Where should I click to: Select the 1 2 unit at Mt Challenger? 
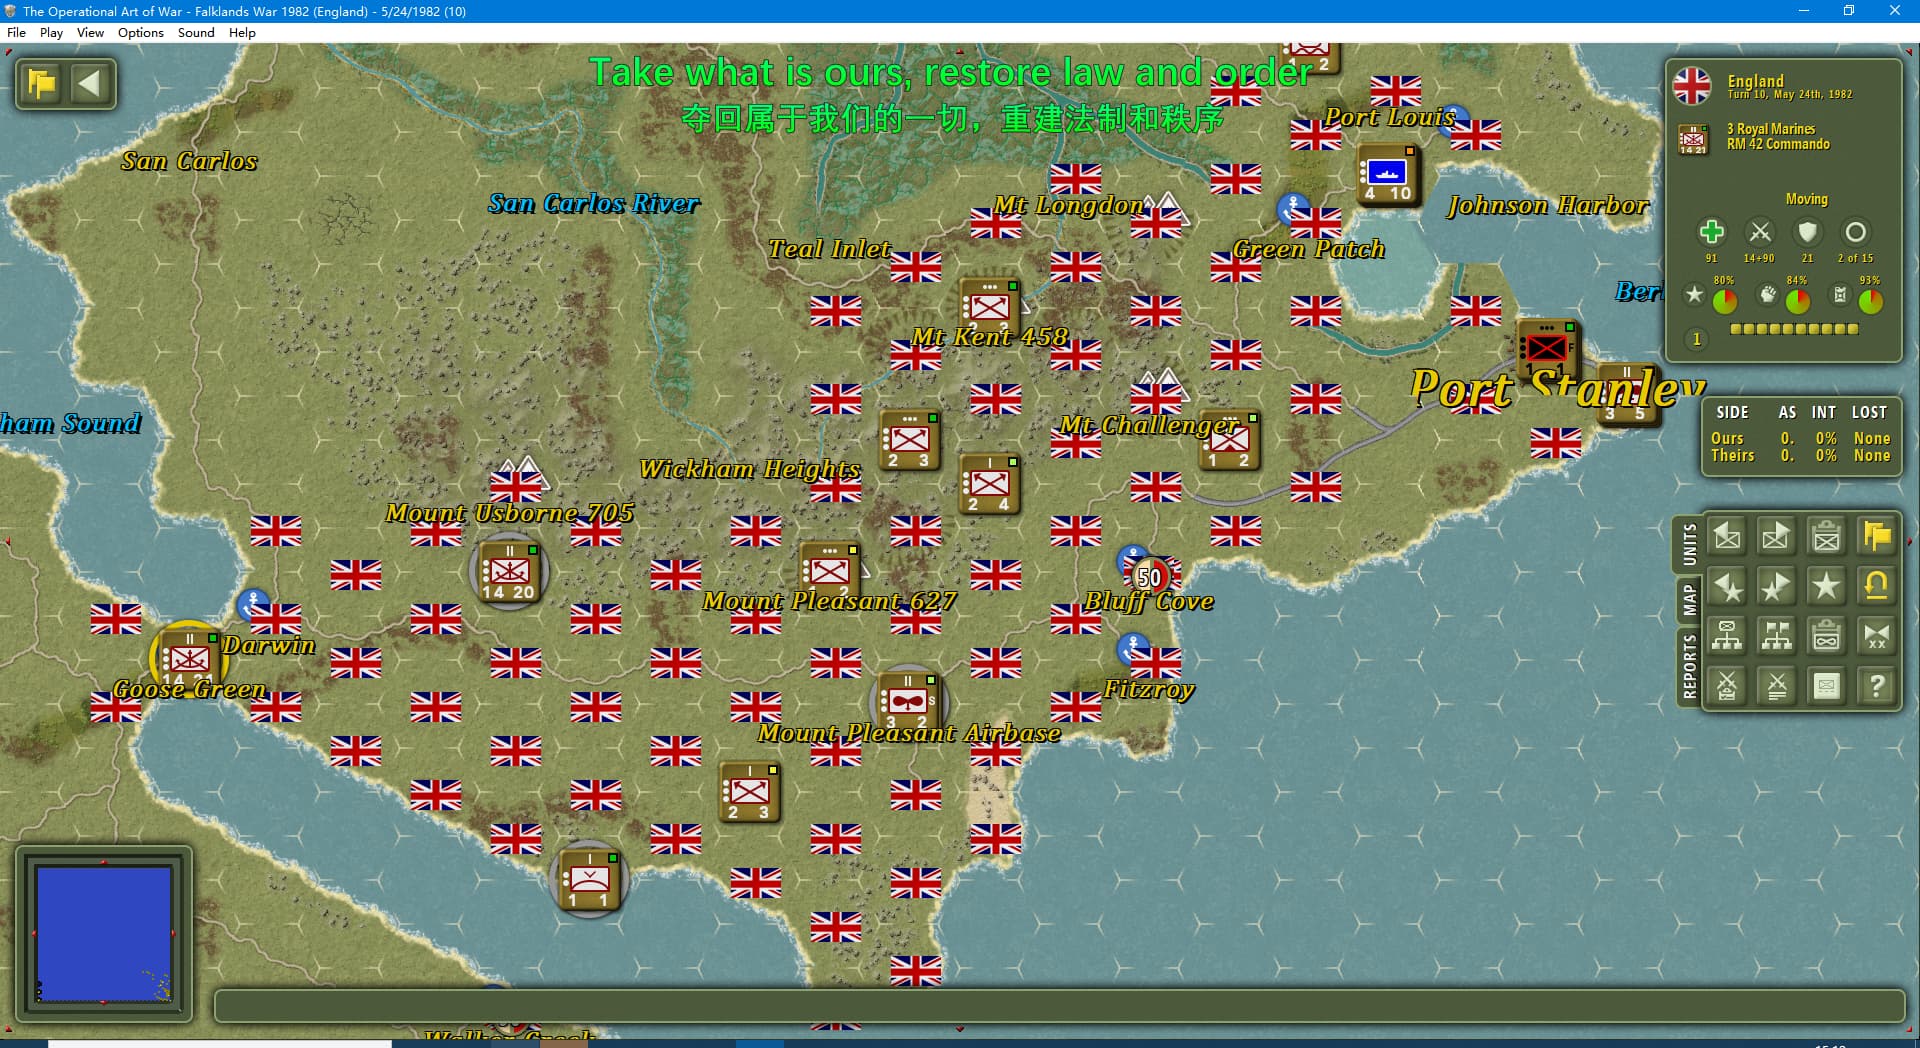point(1229,440)
